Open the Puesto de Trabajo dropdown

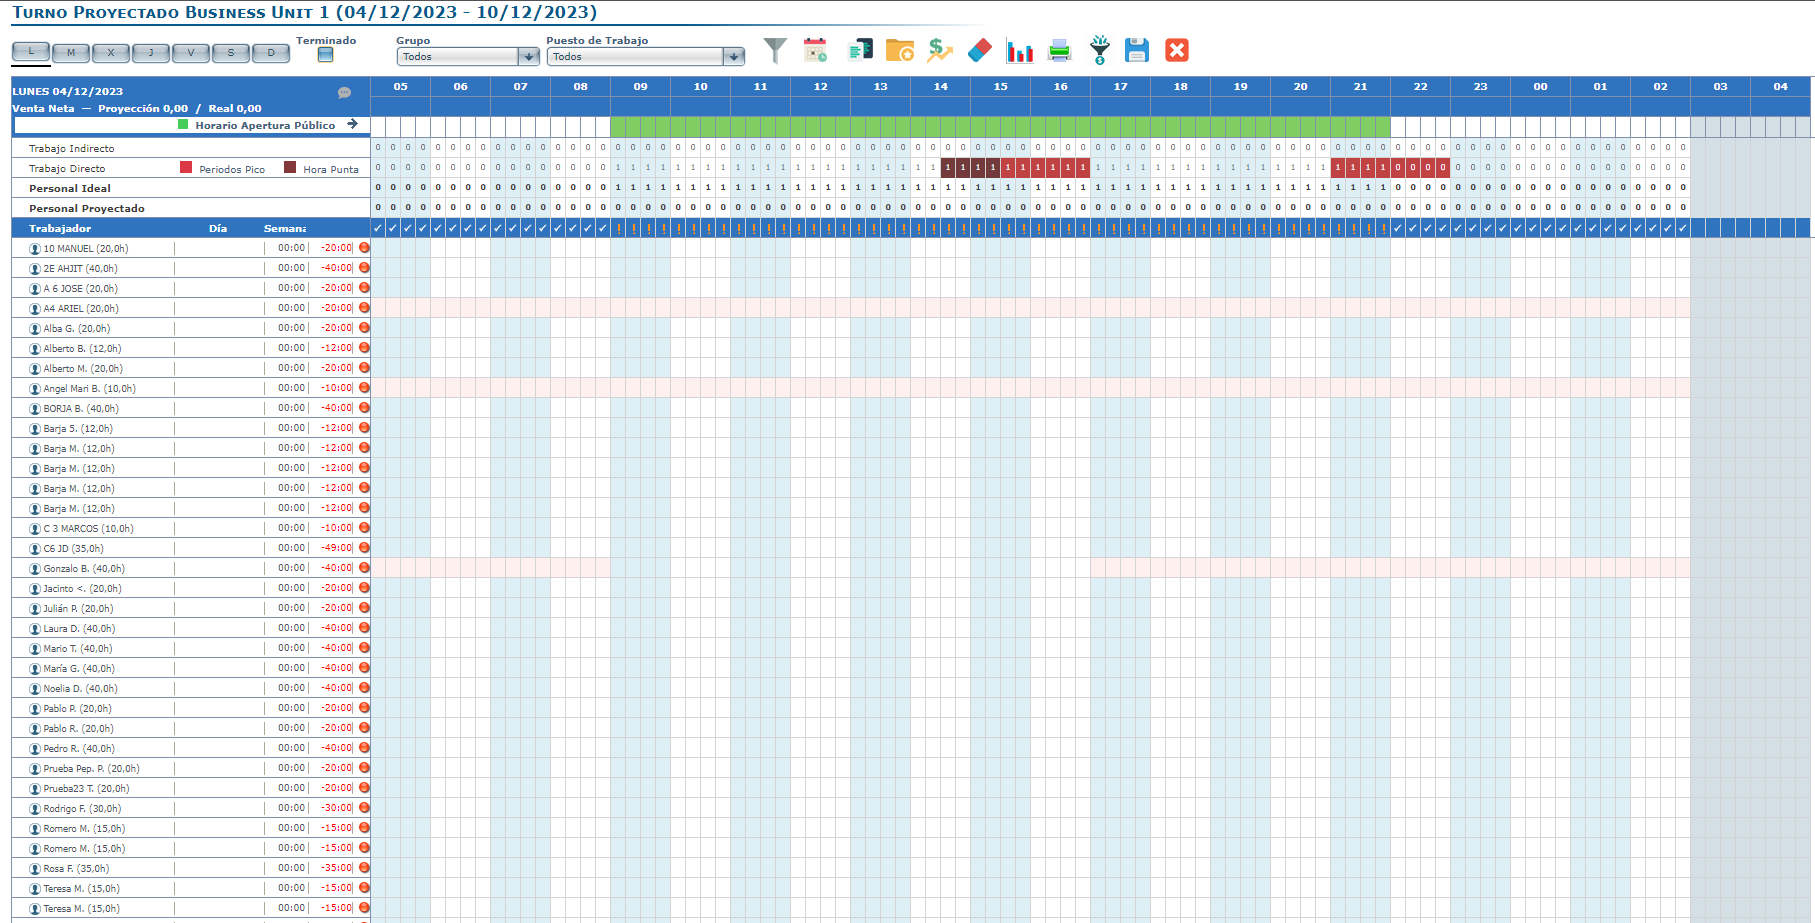pyautogui.click(x=734, y=57)
